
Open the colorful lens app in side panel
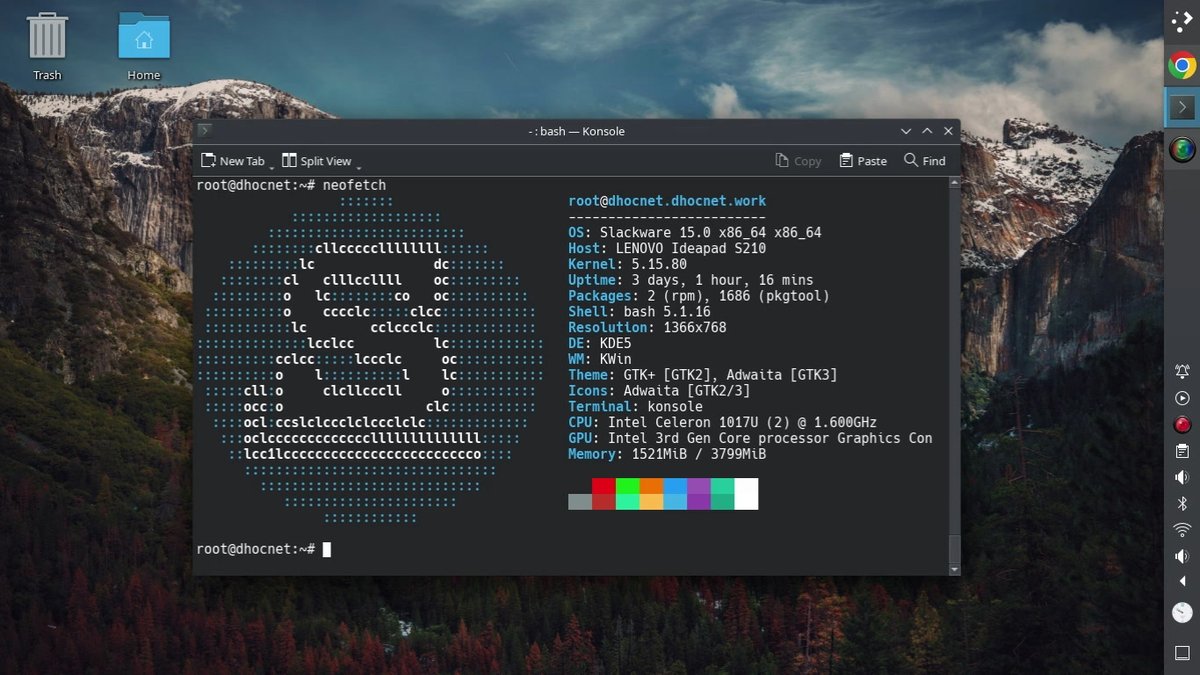point(1182,150)
